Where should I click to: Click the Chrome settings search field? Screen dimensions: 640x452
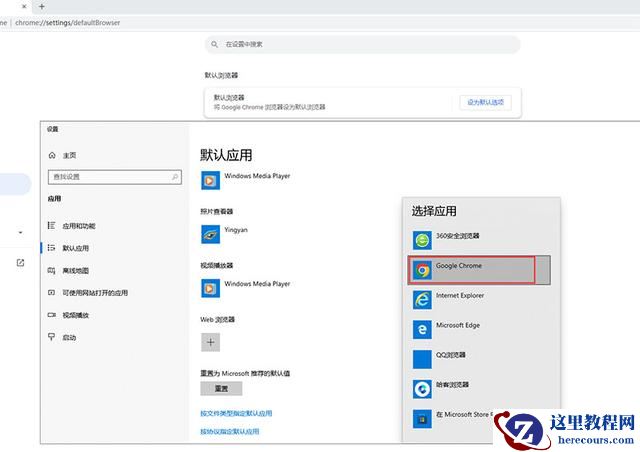pyautogui.click(x=362, y=44)
